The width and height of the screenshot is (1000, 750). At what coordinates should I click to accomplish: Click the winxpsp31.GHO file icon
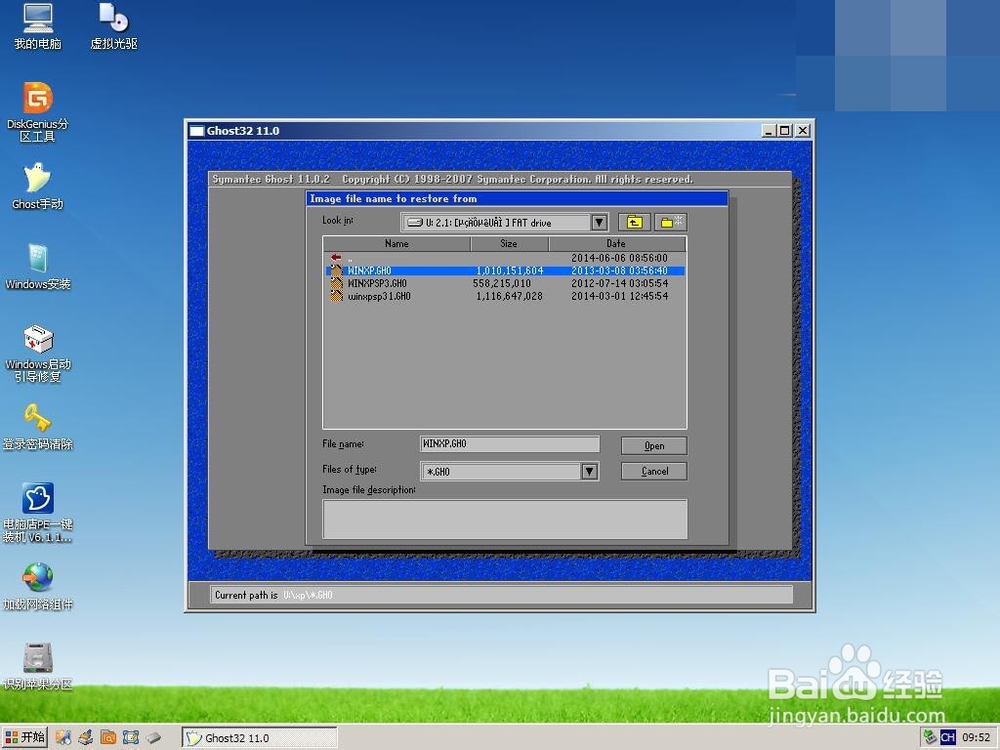pos(336,296)
